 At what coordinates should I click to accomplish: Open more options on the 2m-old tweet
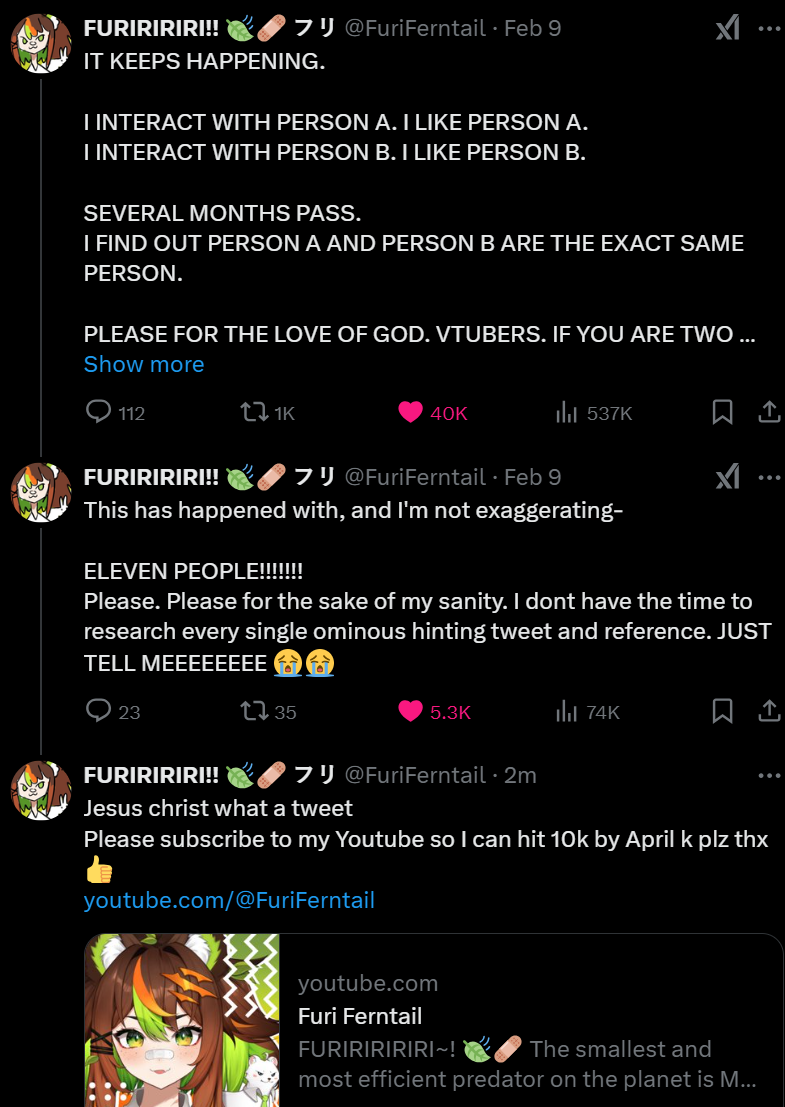(x=769, y=775)
